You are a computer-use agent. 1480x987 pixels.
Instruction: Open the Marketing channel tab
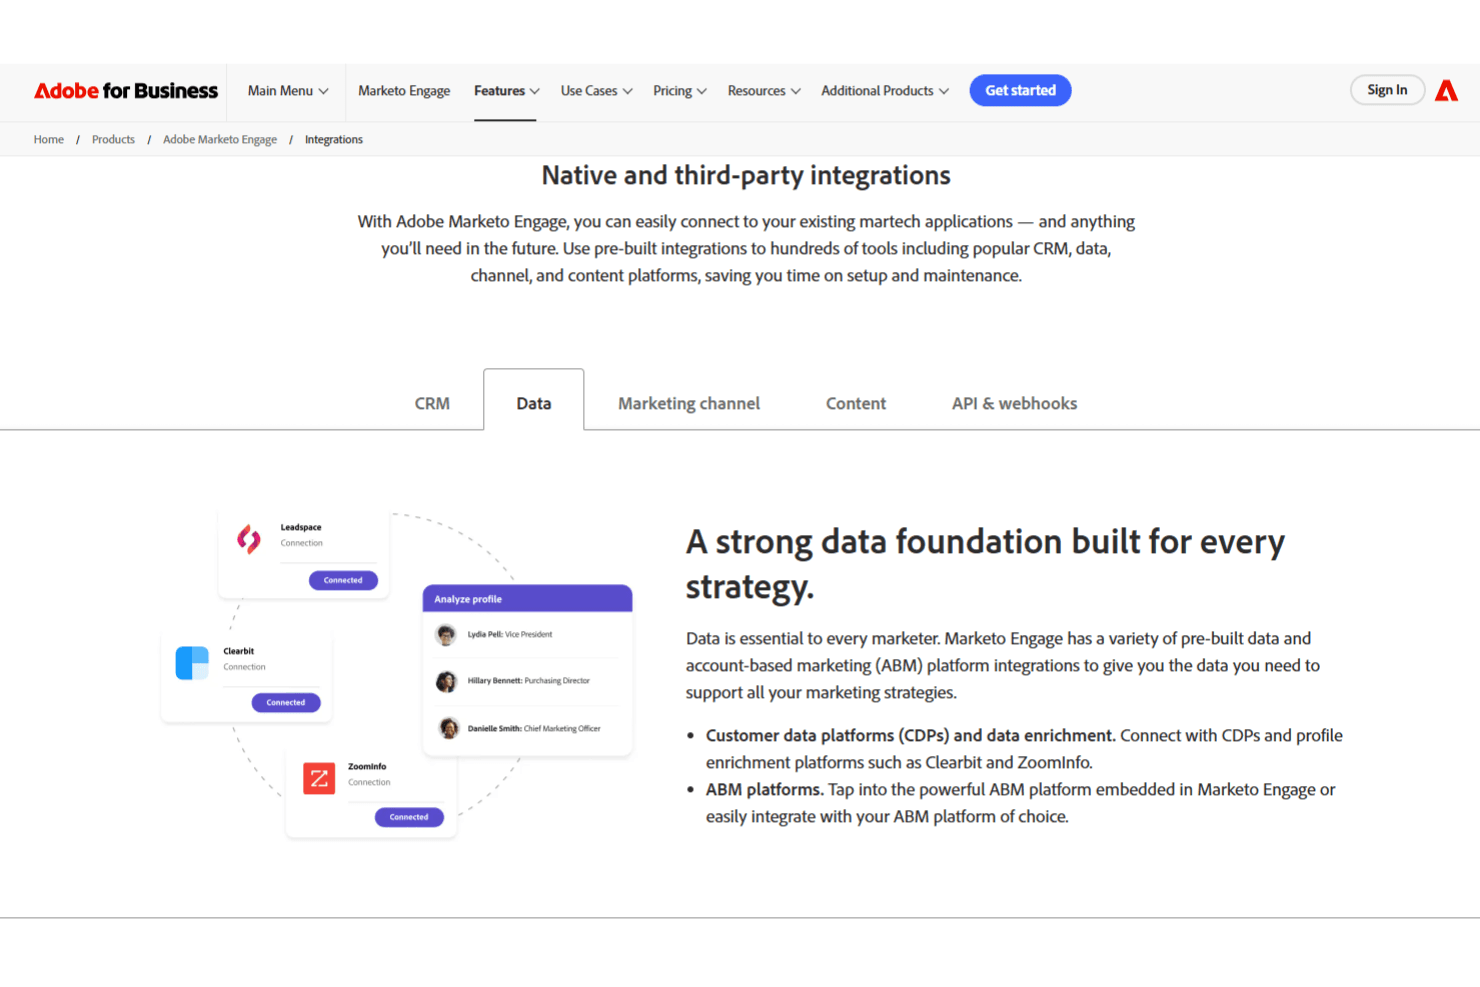click(x=689, y=403)
